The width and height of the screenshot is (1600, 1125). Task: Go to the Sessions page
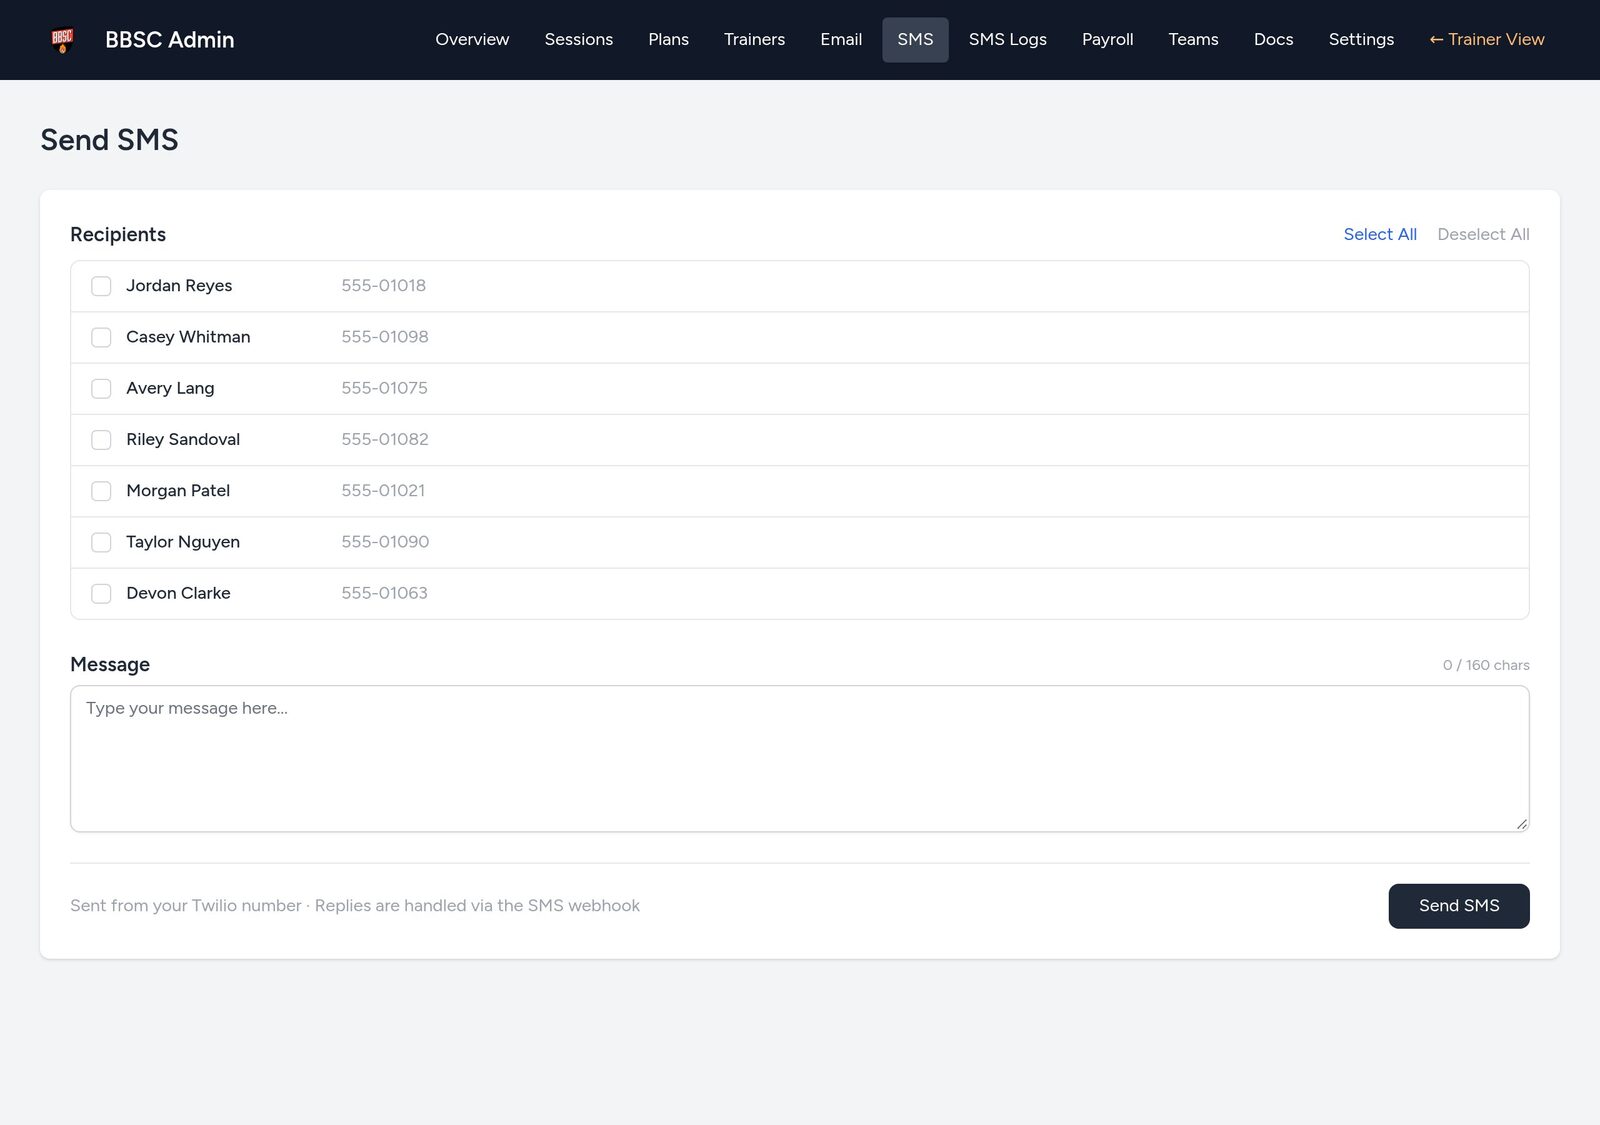pos(579,40)
